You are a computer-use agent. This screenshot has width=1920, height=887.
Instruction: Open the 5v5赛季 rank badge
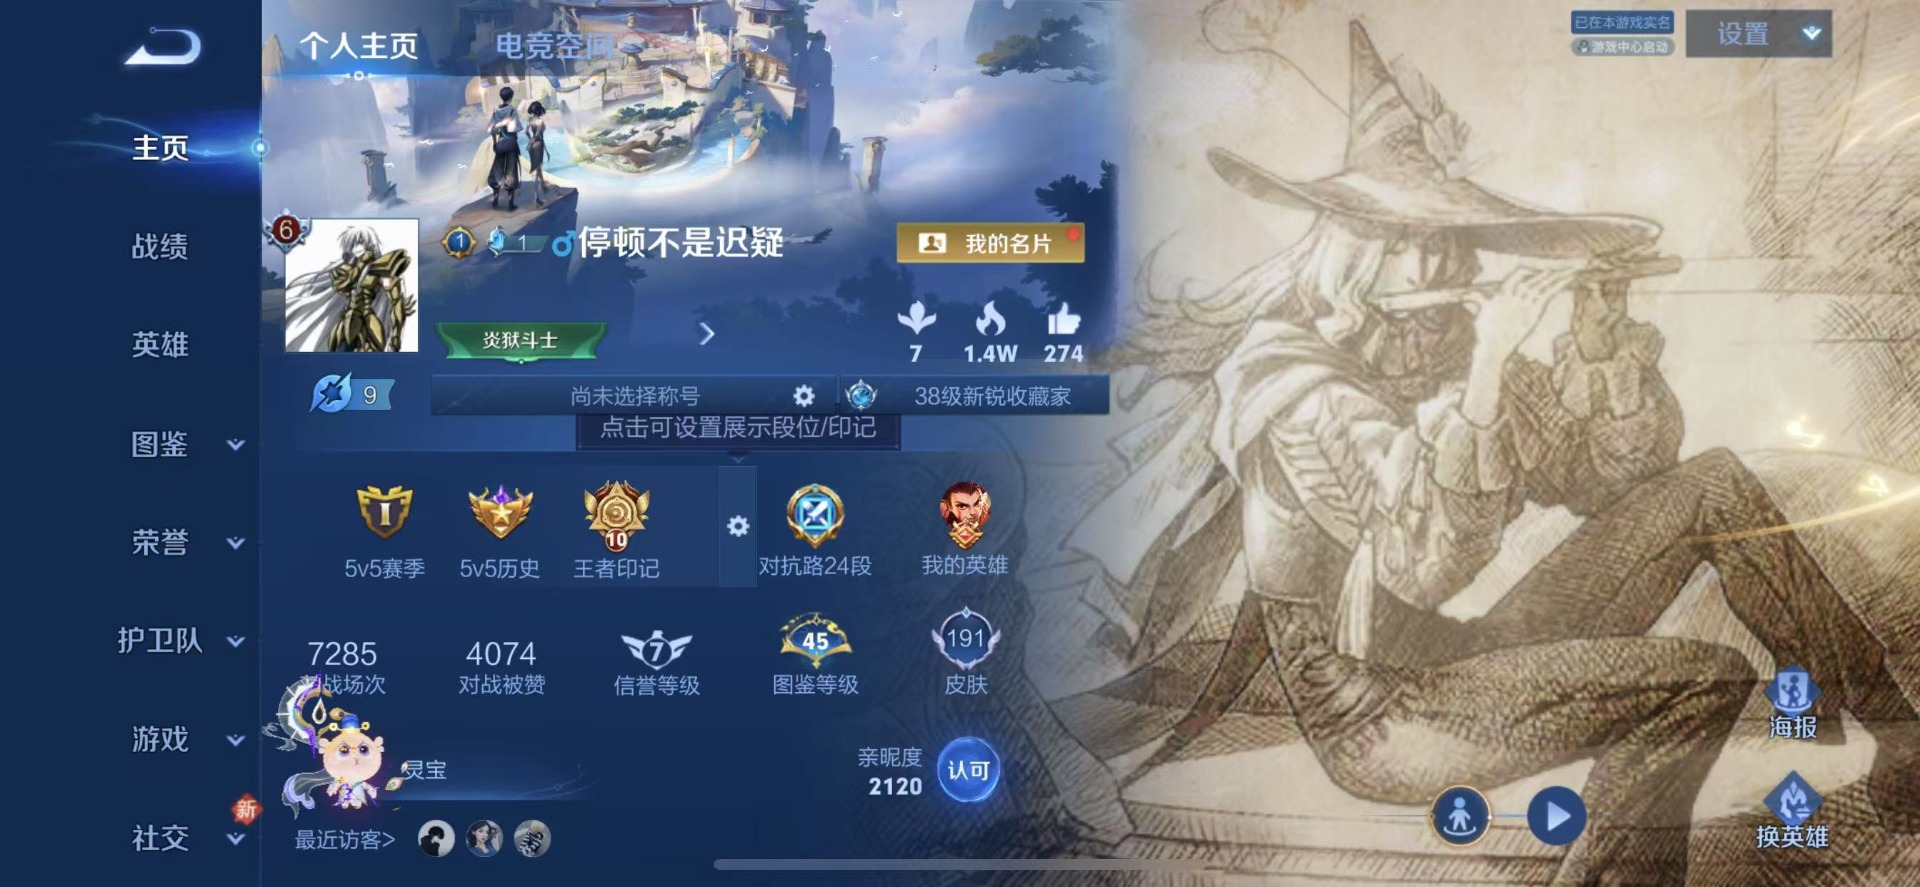(385, 510)
